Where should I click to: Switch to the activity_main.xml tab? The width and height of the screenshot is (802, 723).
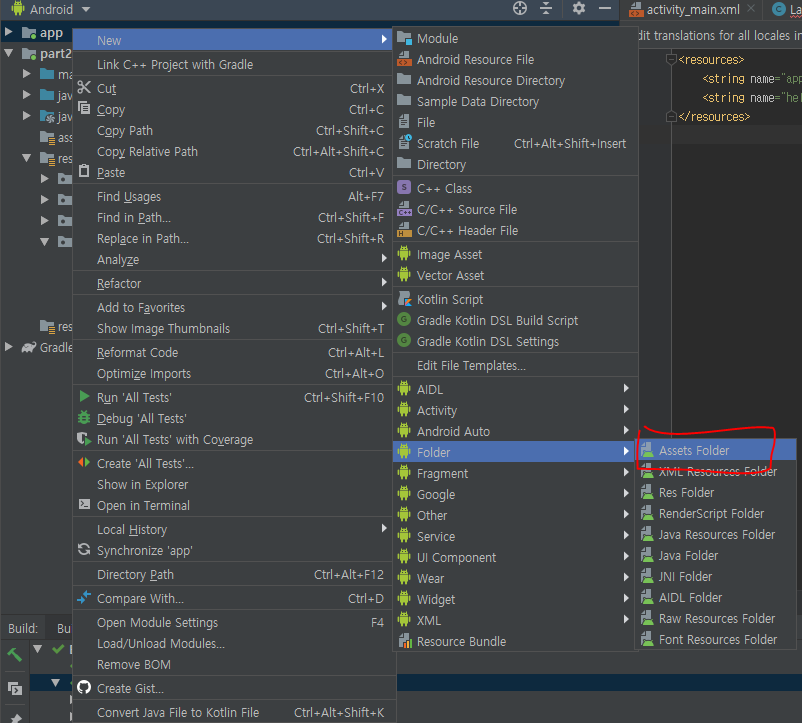pos(693,9)
